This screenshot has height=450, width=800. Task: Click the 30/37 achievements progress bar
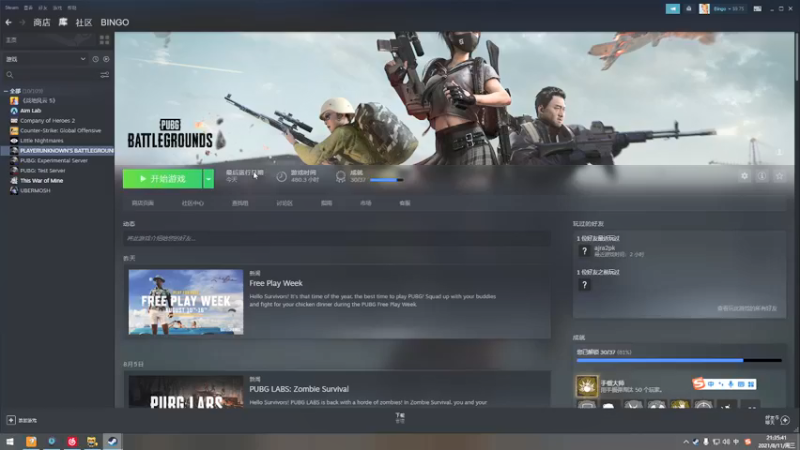(x=679, y=360)
